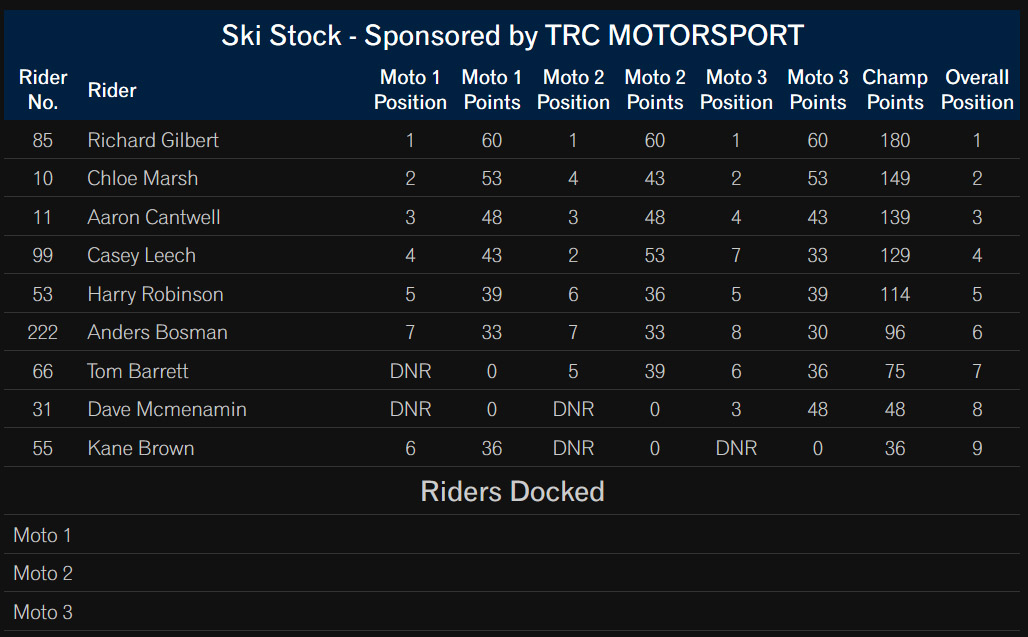Click Richard Gilbert's 180 champ points
The image size is (1028, 637).
[x=895, y=140]
